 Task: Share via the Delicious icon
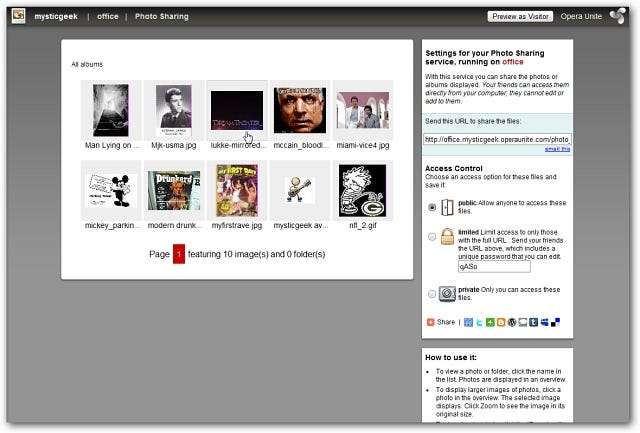556,322
